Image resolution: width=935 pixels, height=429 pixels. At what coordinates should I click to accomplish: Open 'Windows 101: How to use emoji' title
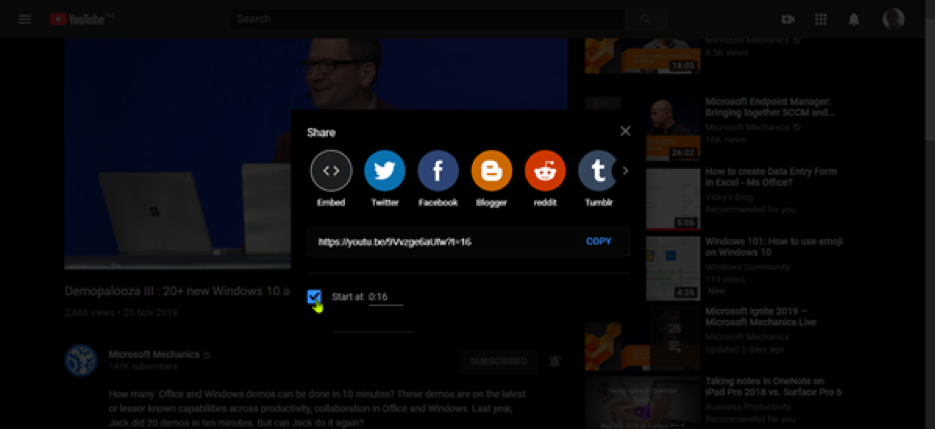point(774,246)
